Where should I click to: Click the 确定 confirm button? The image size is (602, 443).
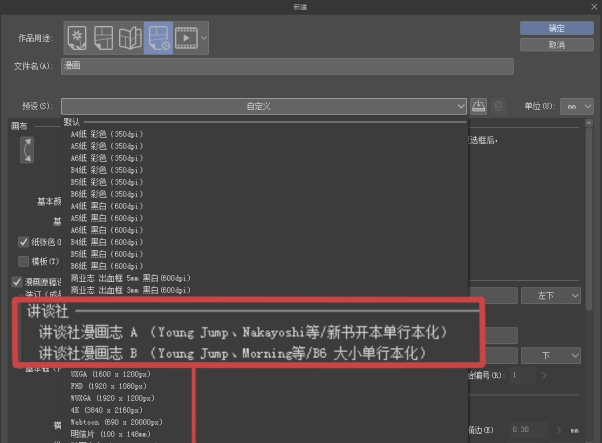coord(557,28)
